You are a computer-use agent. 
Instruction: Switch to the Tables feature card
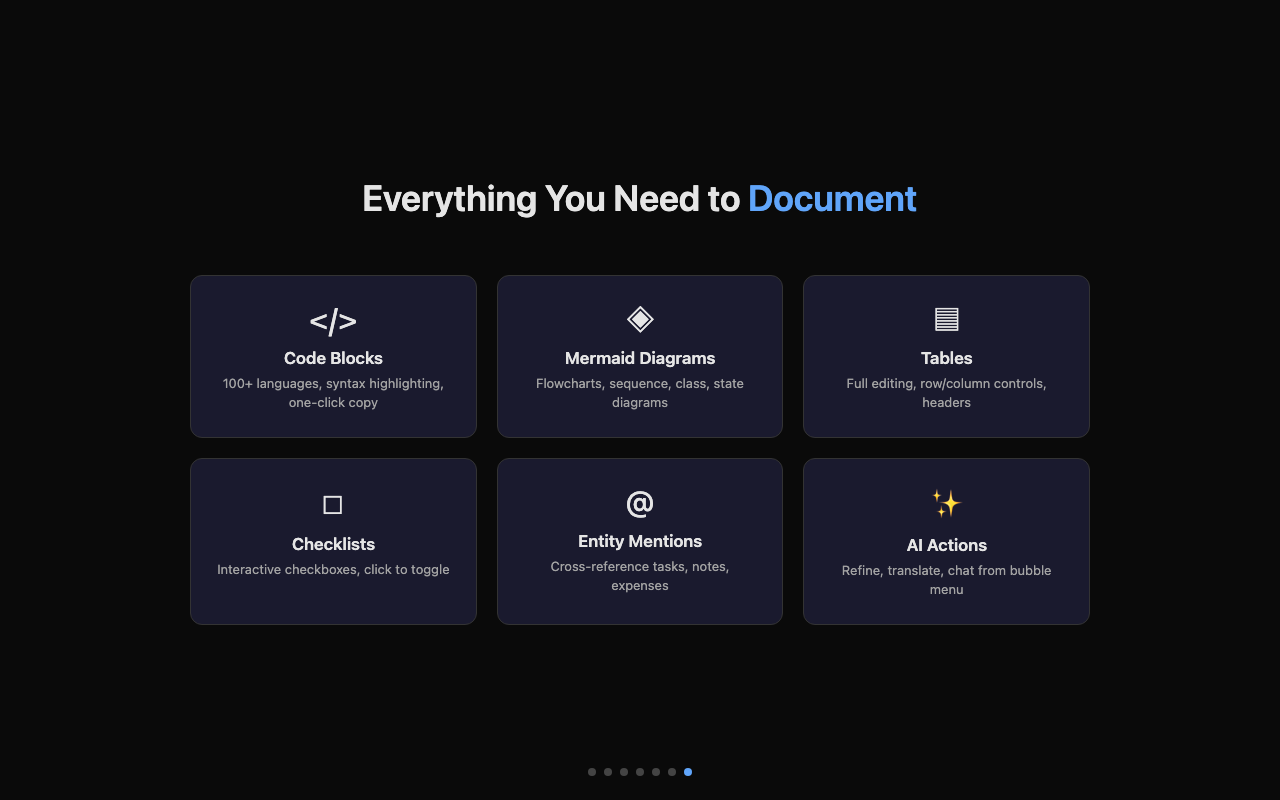click(x=946, y=356)
